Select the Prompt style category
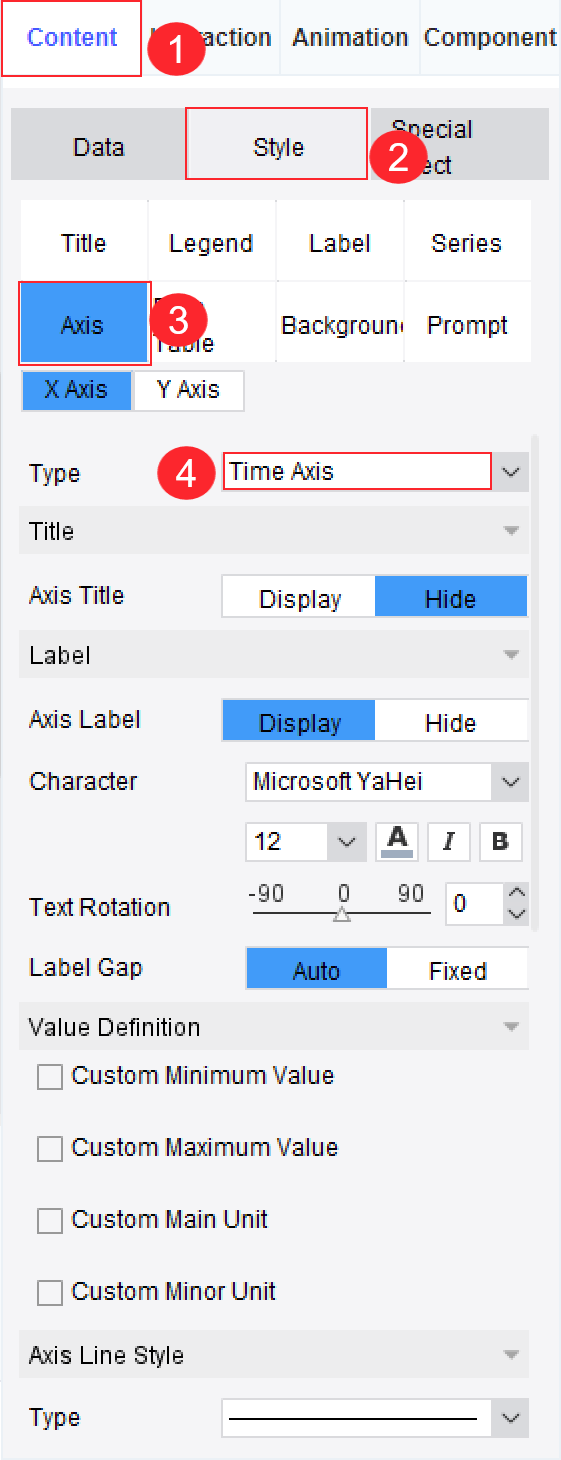Viewport: 561px width, 1460px height. (467, 325)
